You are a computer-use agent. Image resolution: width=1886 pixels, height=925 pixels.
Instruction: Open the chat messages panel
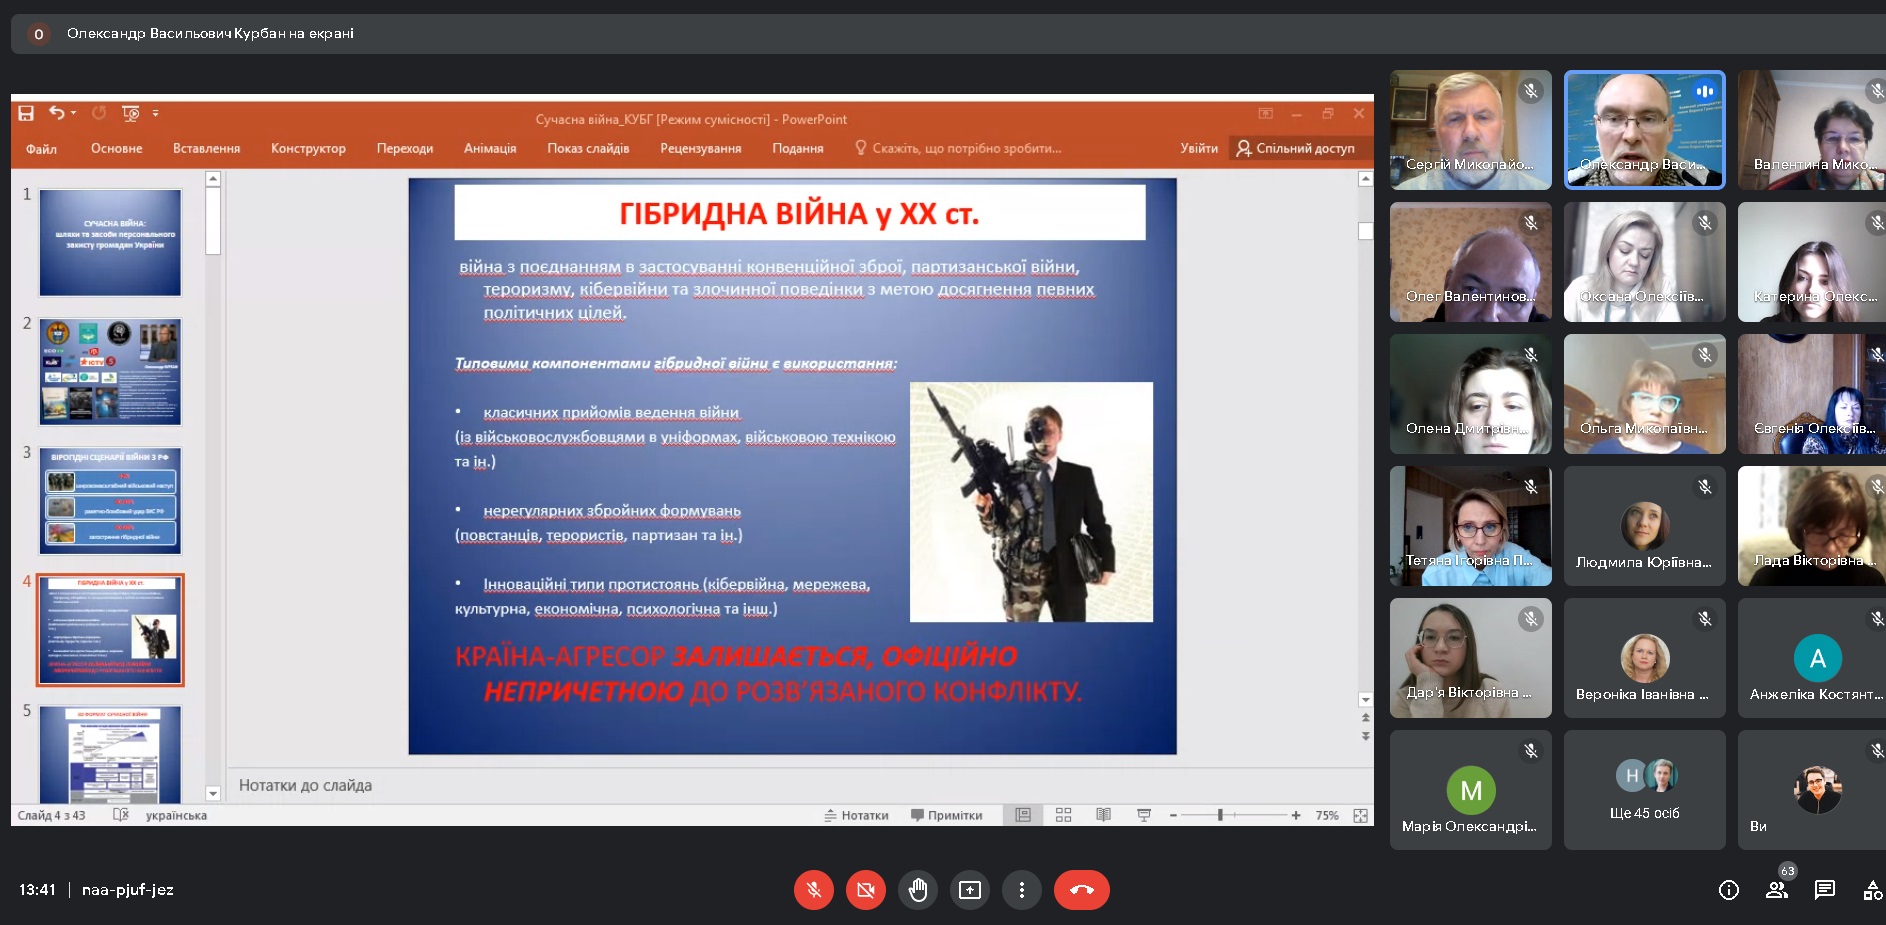(1824, 890)
